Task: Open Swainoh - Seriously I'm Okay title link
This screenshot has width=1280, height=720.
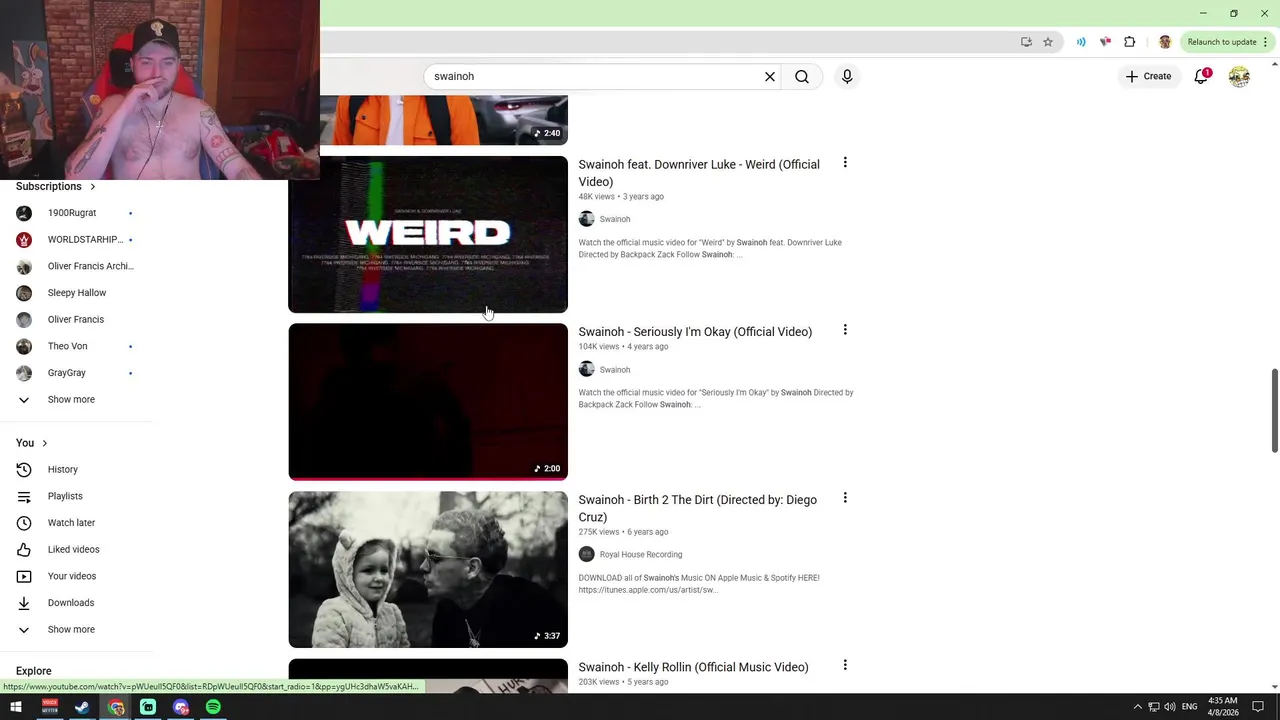Action: point(695,332)
